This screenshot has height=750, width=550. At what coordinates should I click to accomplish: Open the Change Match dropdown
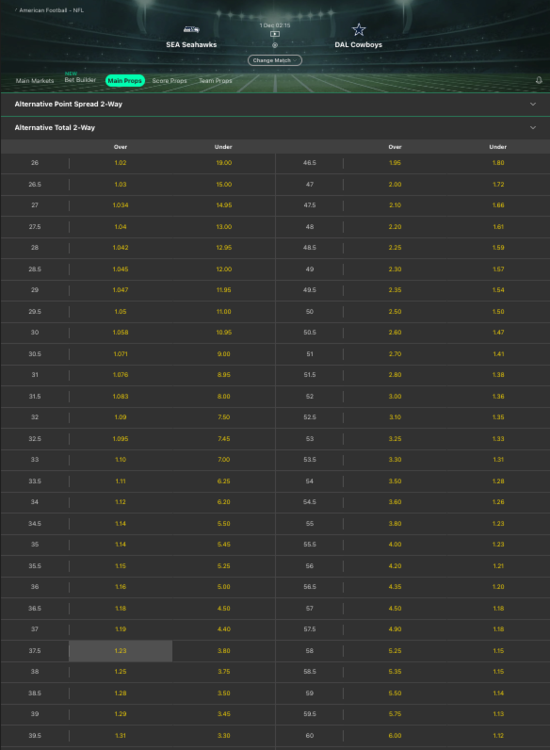275,60
